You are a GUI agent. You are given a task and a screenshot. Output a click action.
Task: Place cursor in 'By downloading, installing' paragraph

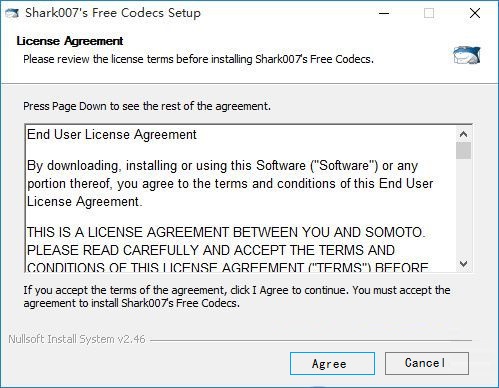[230, 184]
